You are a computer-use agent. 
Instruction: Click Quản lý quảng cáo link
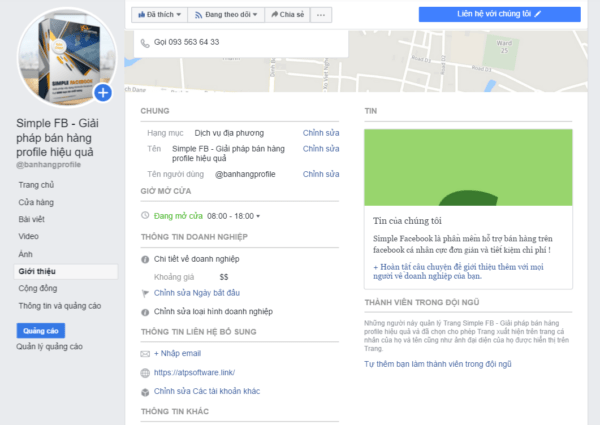pos(49,347)
